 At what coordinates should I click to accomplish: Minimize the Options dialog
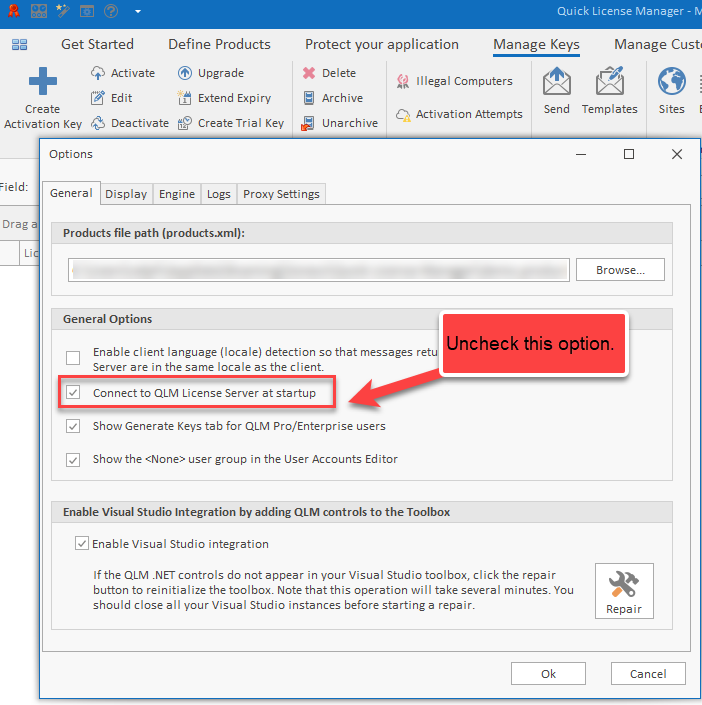(x=581, y=154)
